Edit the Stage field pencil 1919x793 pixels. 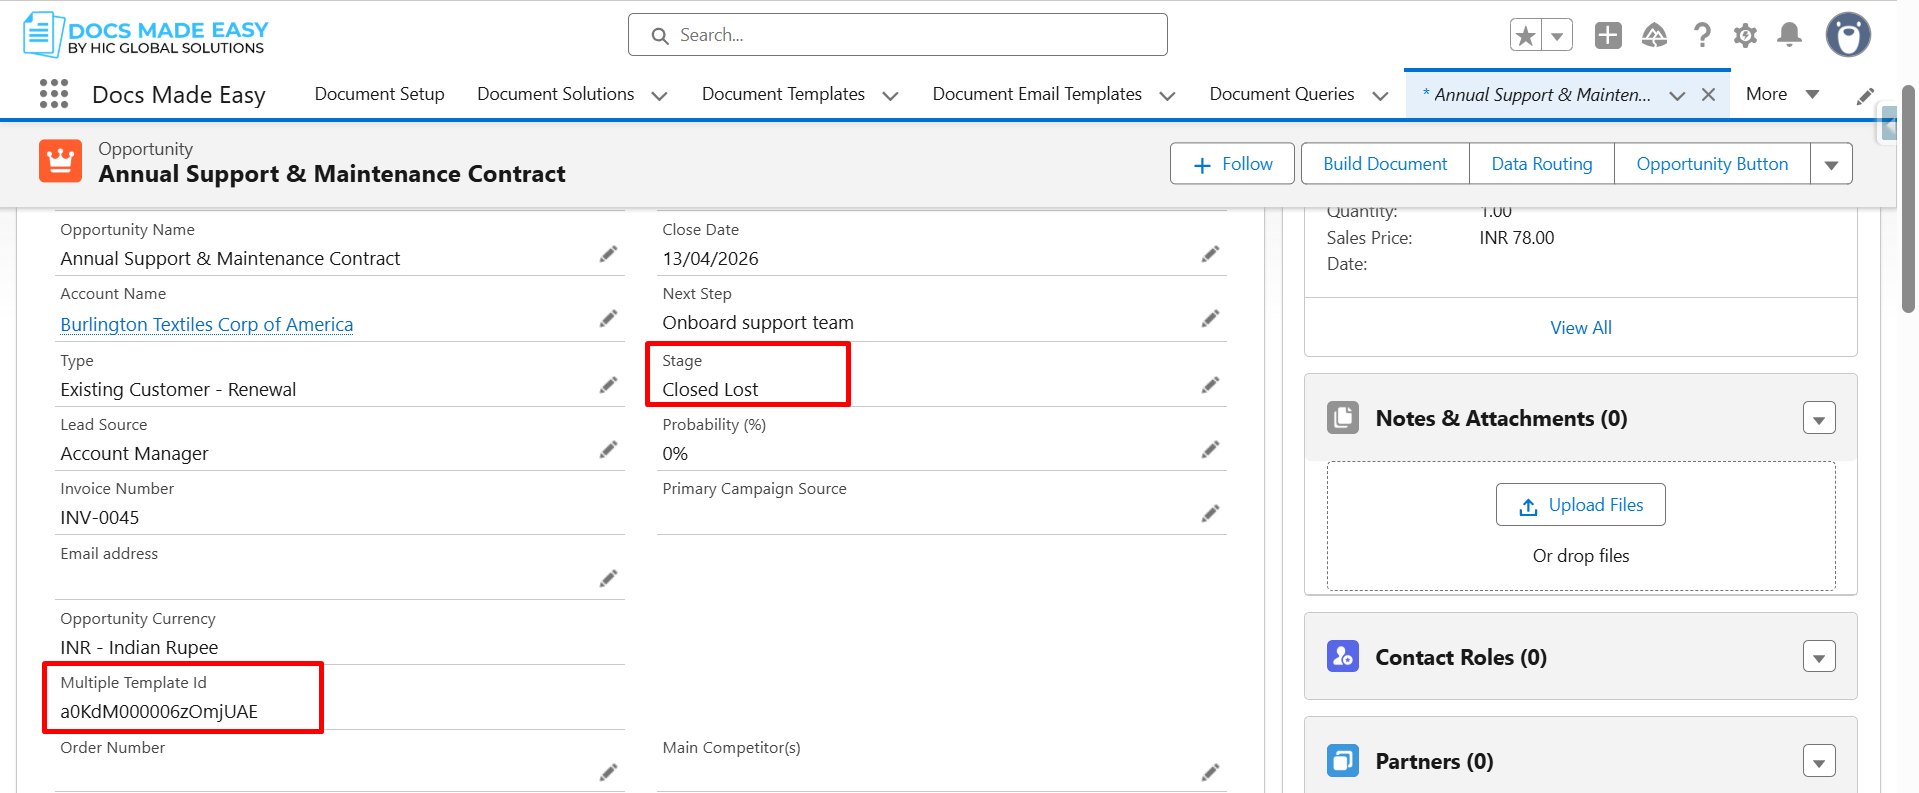pyautogui.click(x=1210, y=385)
